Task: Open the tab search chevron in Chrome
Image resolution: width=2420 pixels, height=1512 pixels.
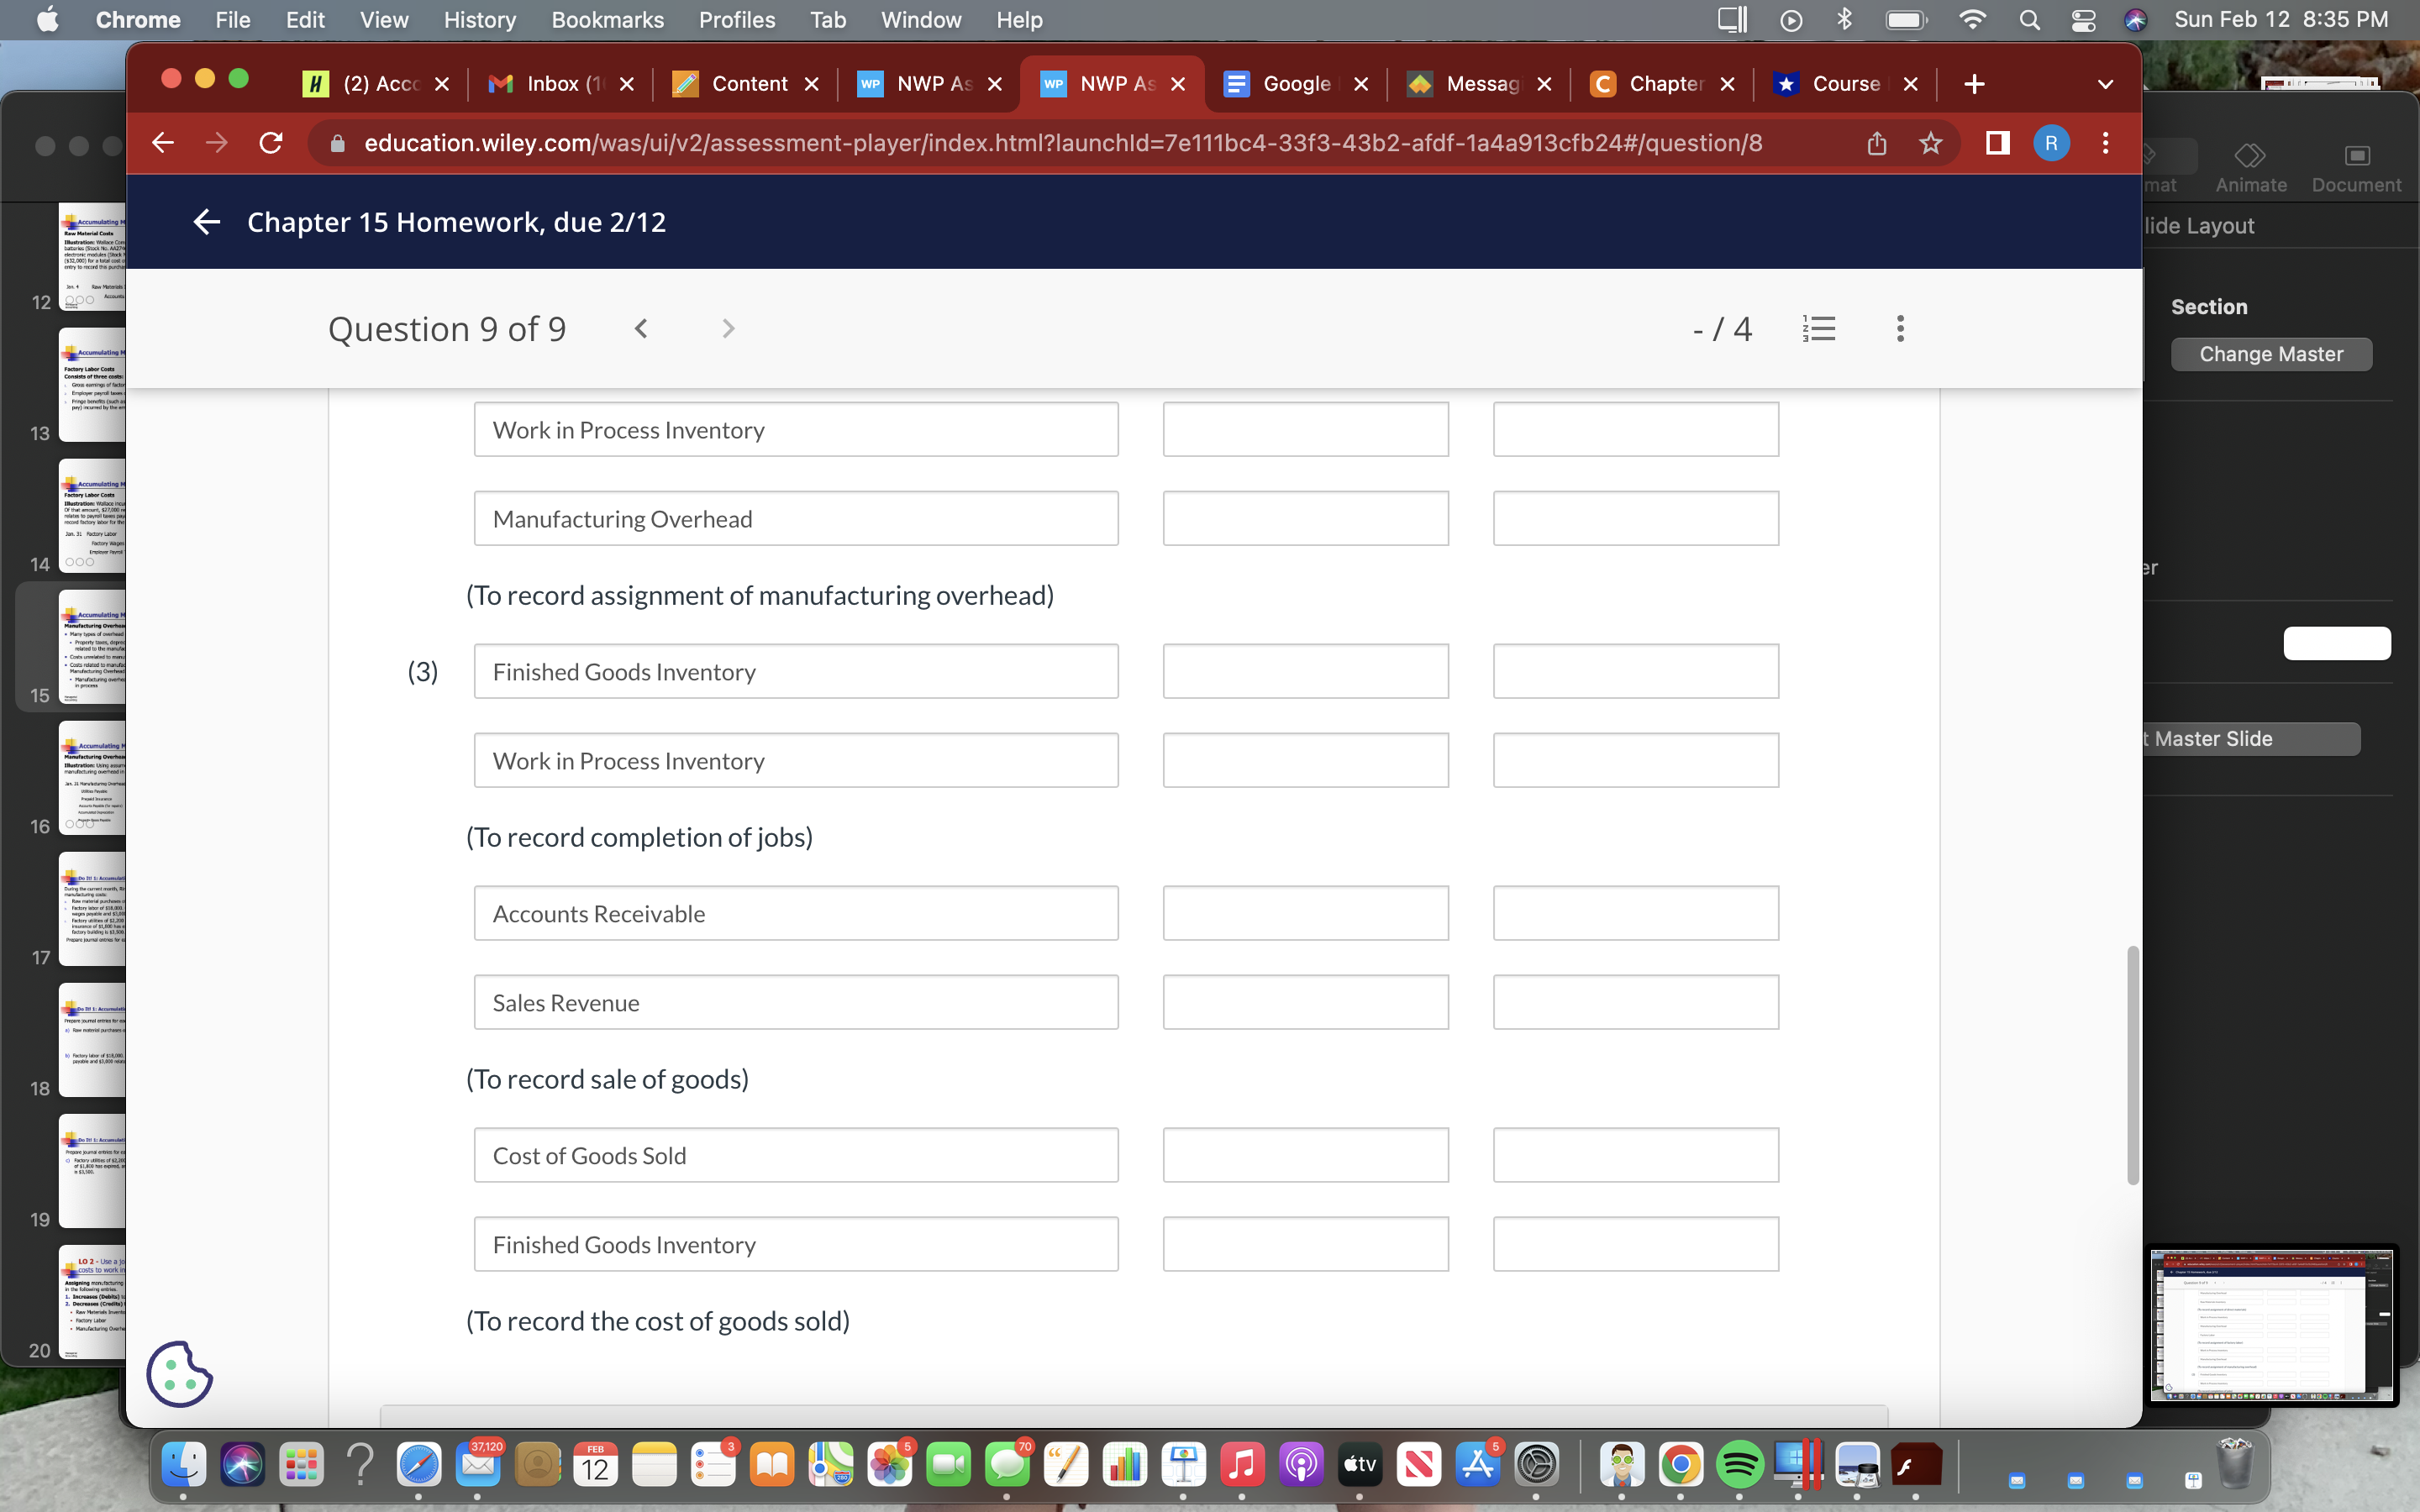Action: point(2105,84)
